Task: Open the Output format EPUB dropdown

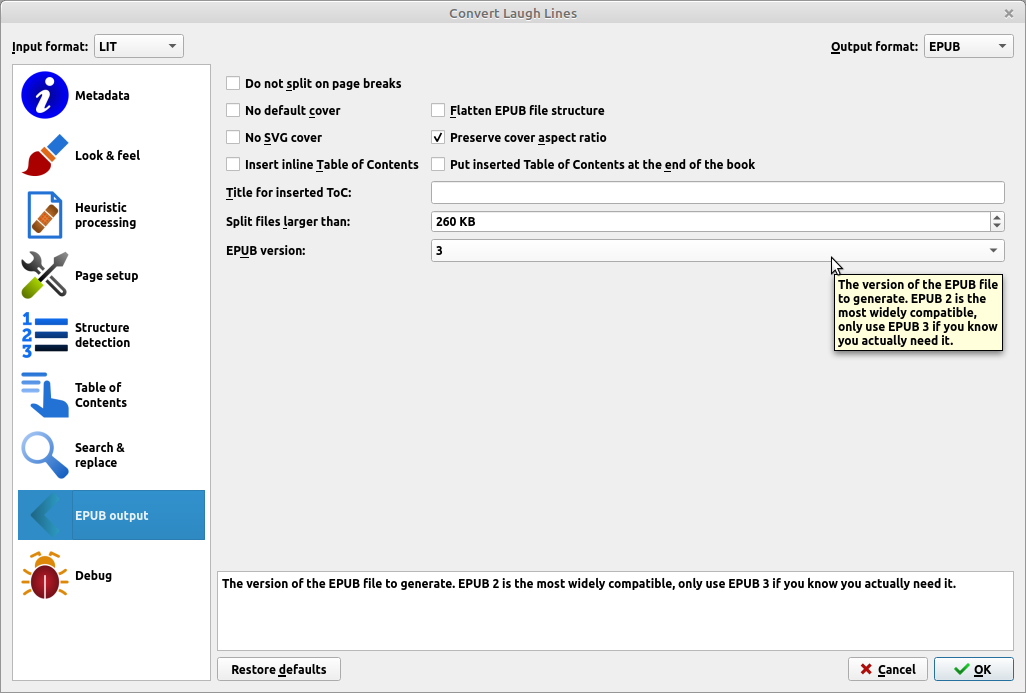Action: tap(968, 46)
